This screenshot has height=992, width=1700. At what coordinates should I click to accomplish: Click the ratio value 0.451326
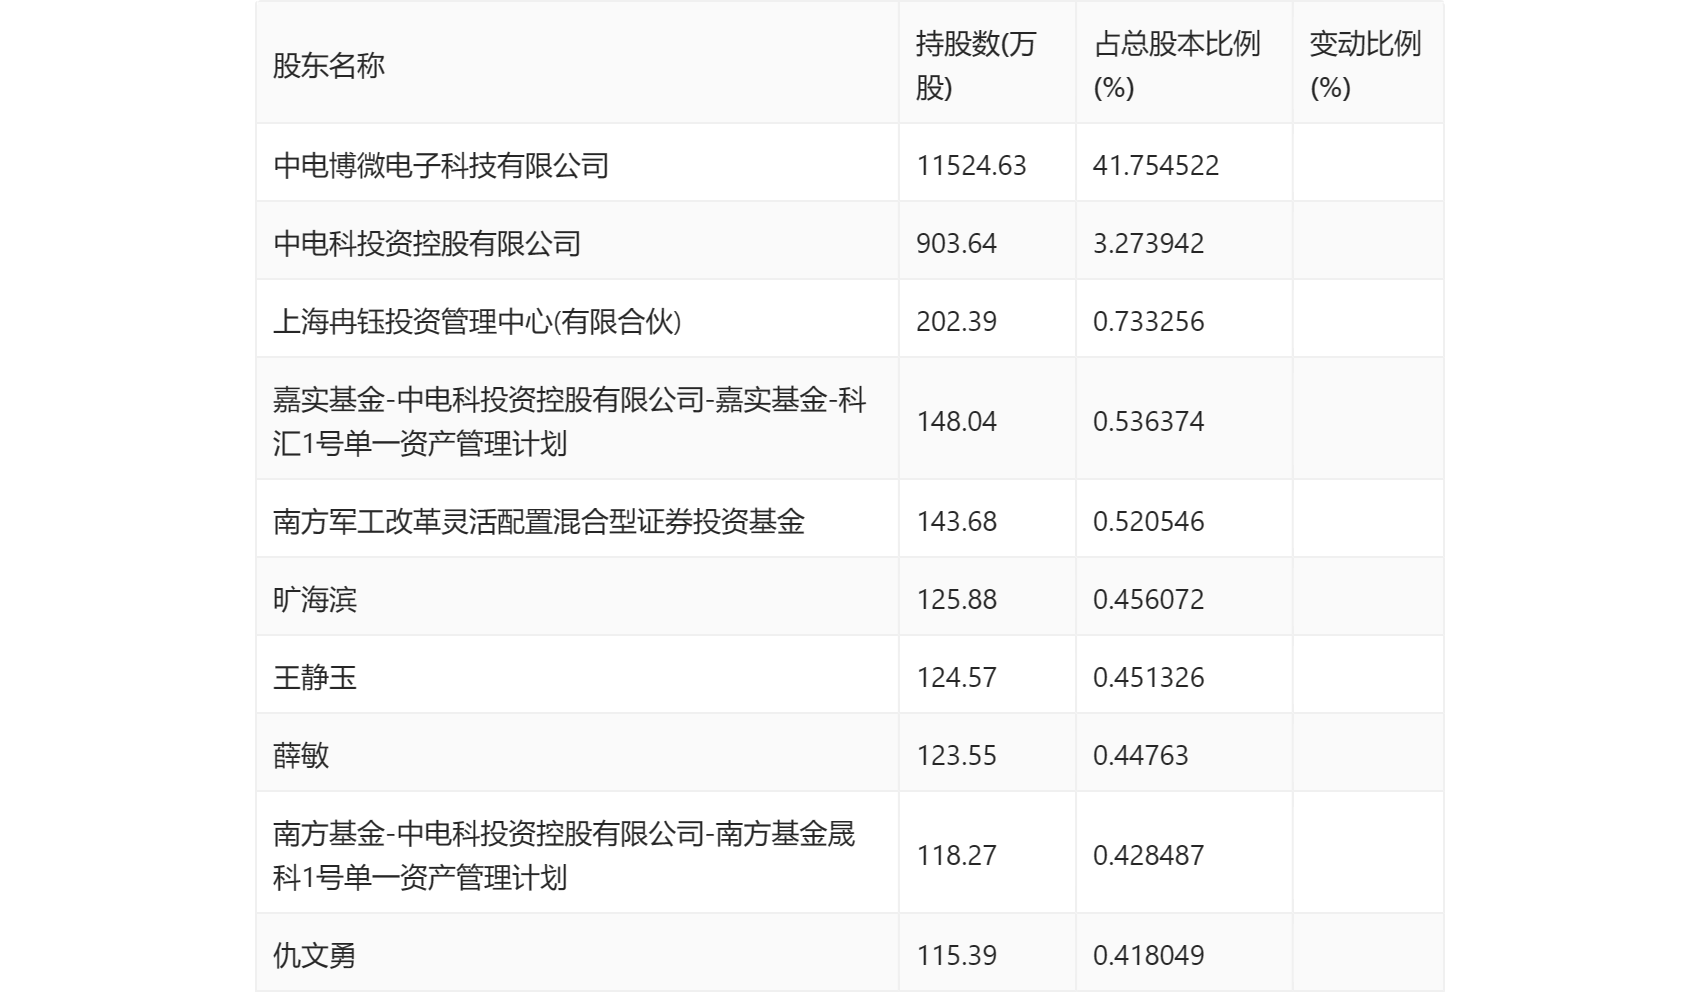1148,677
